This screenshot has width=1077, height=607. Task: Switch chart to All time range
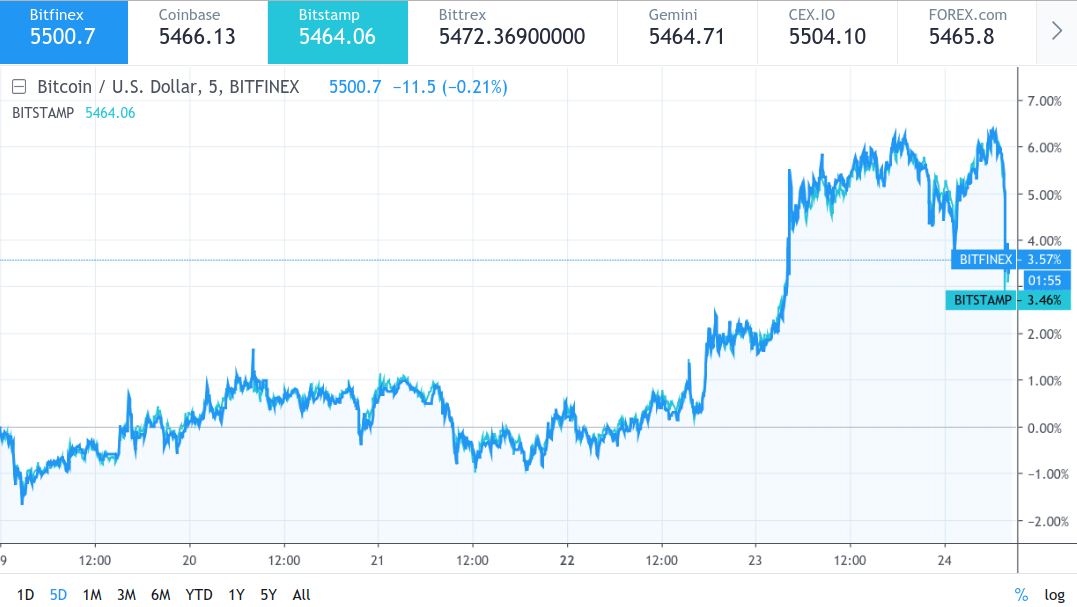(301, 594)
